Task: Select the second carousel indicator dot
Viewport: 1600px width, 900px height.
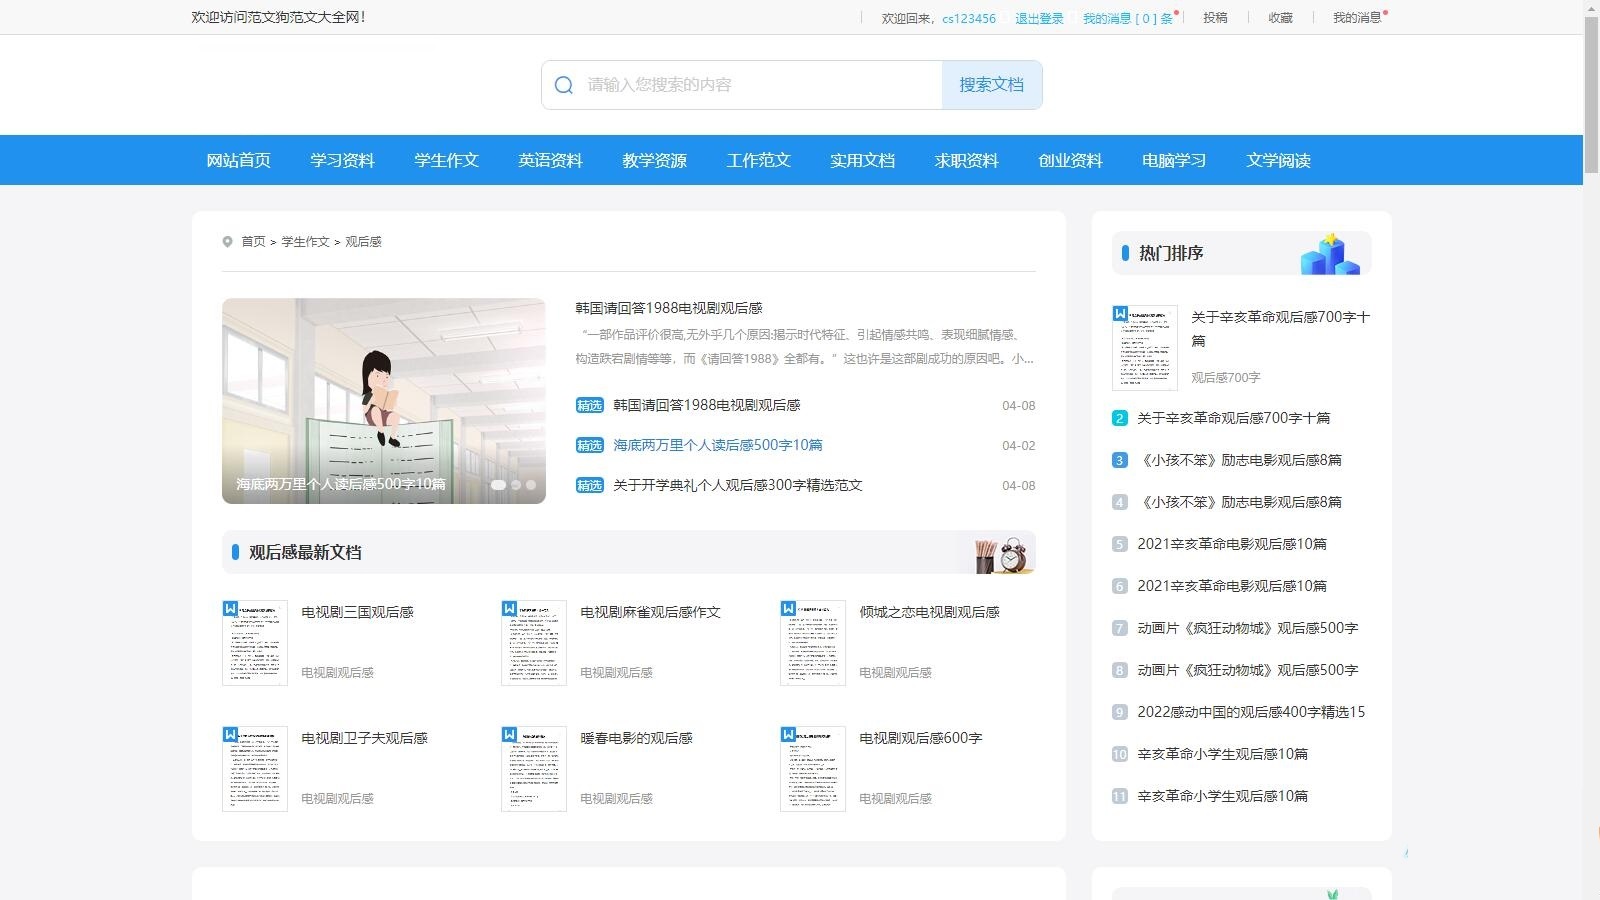Action: [x=516, y=484]
